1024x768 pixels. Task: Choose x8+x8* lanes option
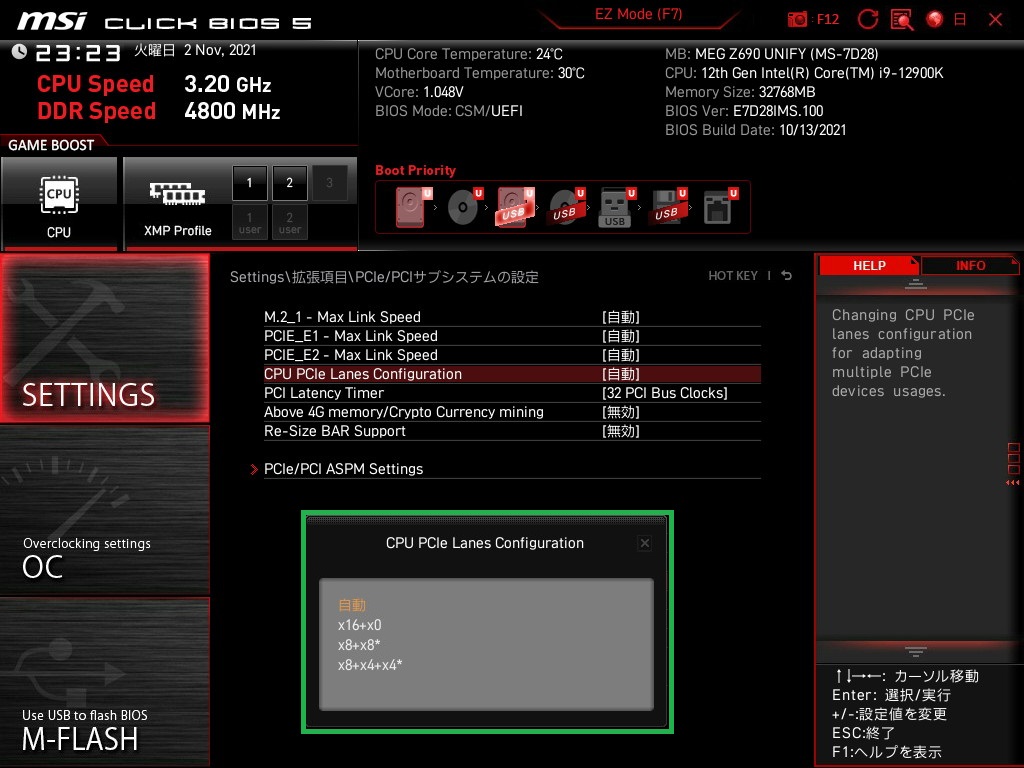(x=359, y=645)
